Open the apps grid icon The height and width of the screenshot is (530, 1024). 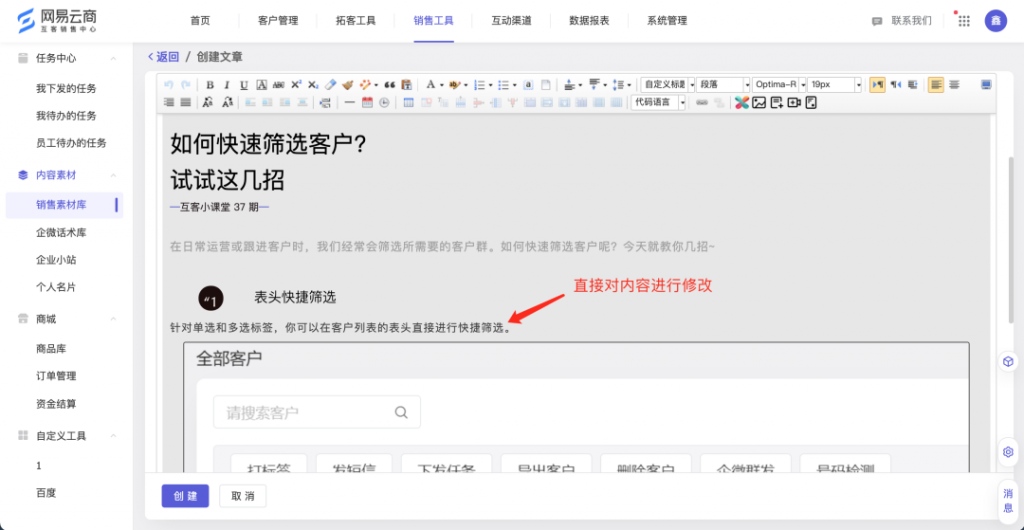coord(964,21)
